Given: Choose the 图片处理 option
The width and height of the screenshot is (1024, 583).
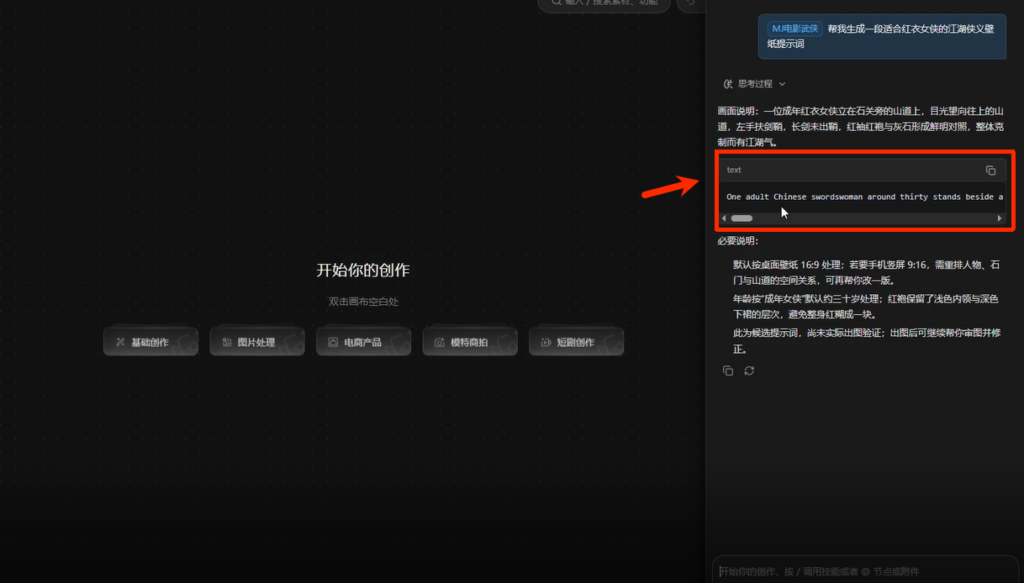Looking at the screenshot, I should point(257,341).
